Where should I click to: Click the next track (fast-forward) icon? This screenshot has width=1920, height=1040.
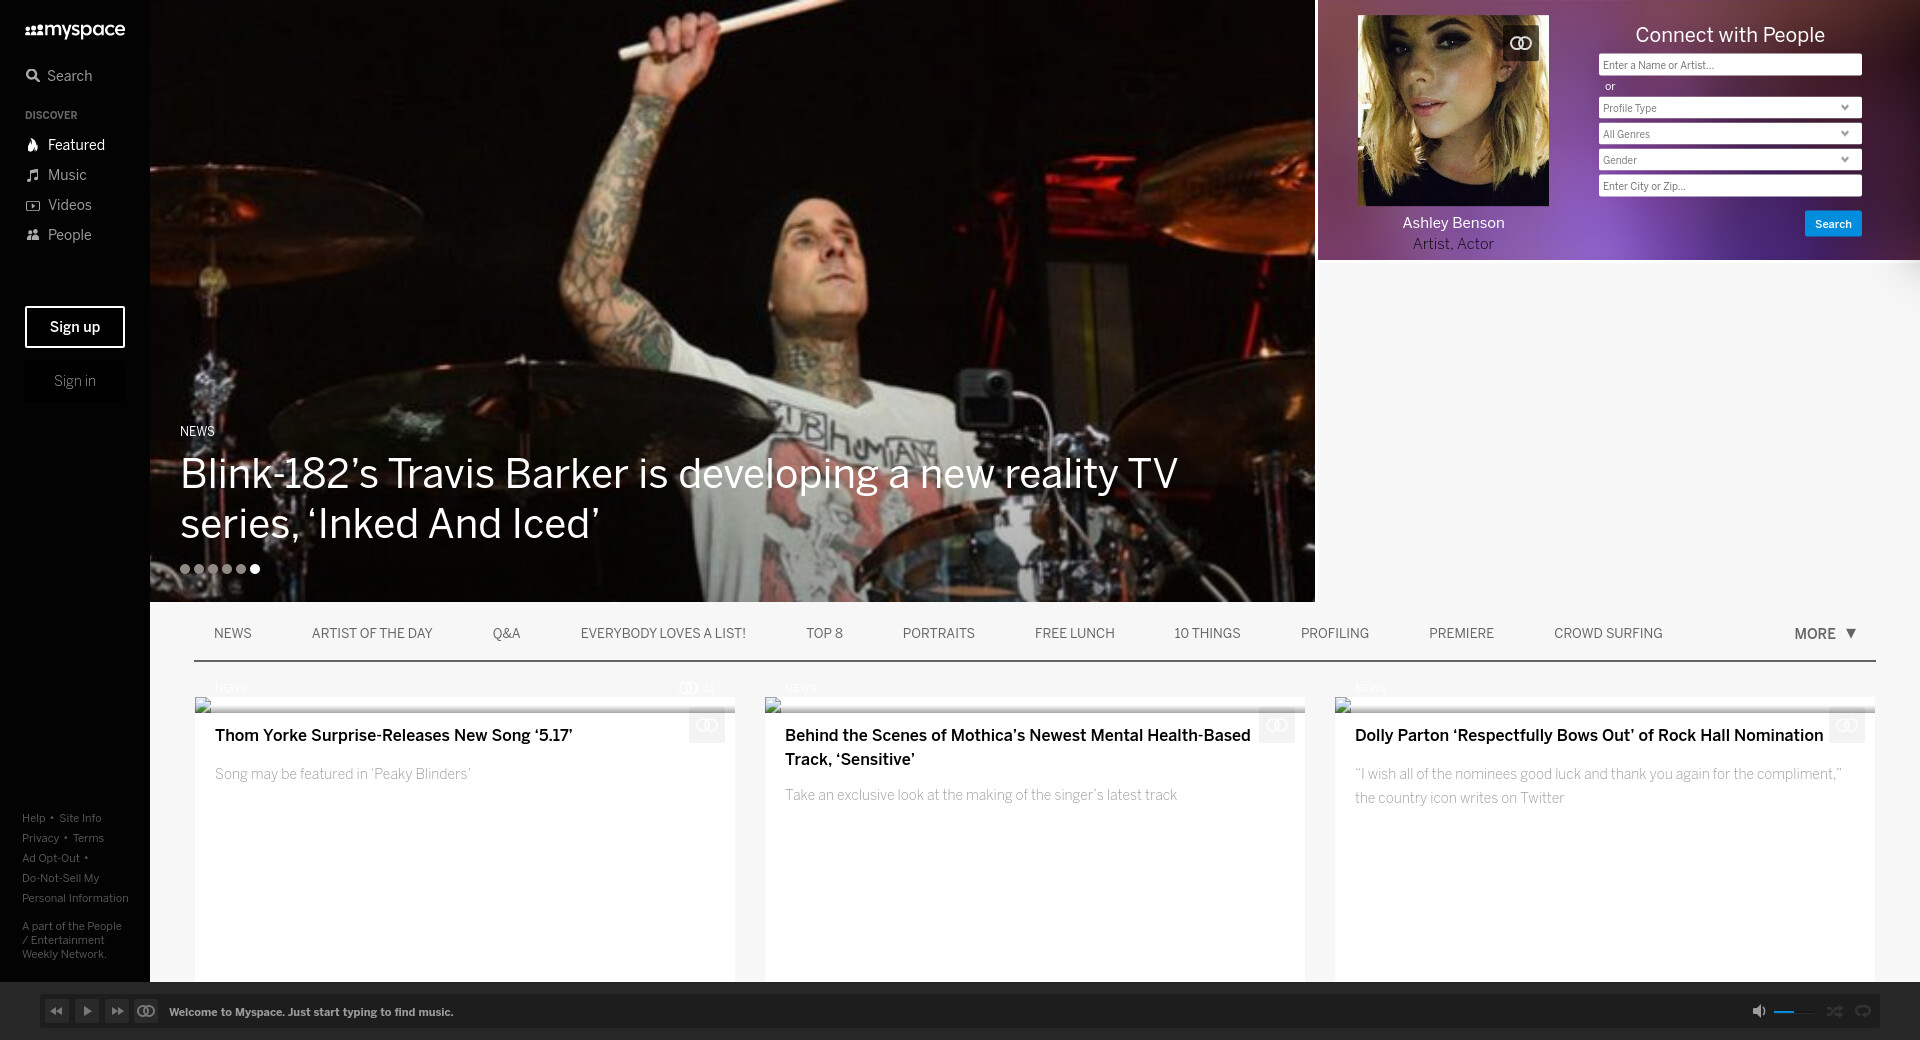pyautogui.click(x=117, y=1011)
